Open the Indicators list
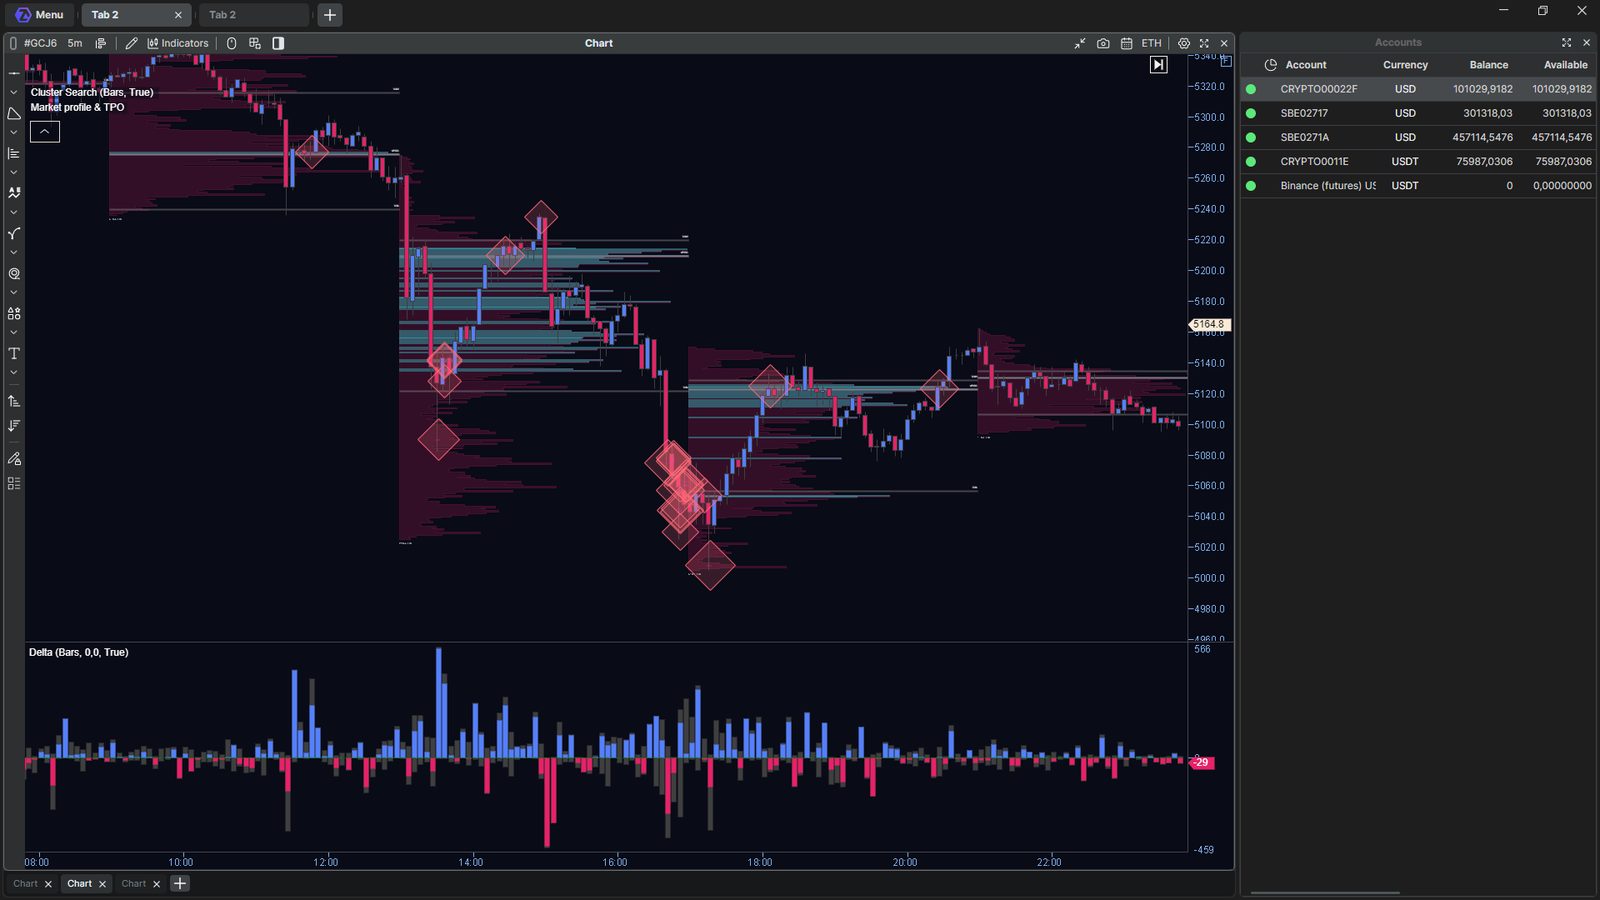The width and height of the screenshot is (1600, 900). coord(178,43)
